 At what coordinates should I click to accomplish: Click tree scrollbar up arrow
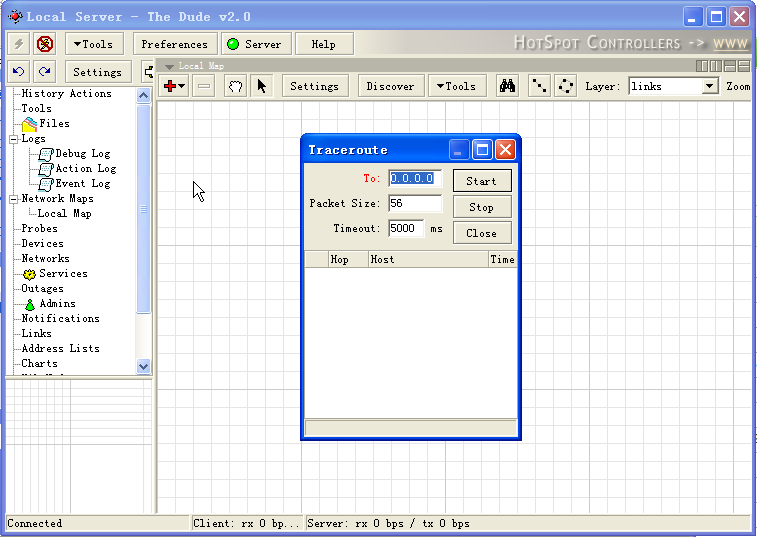[x=143, y=96]
